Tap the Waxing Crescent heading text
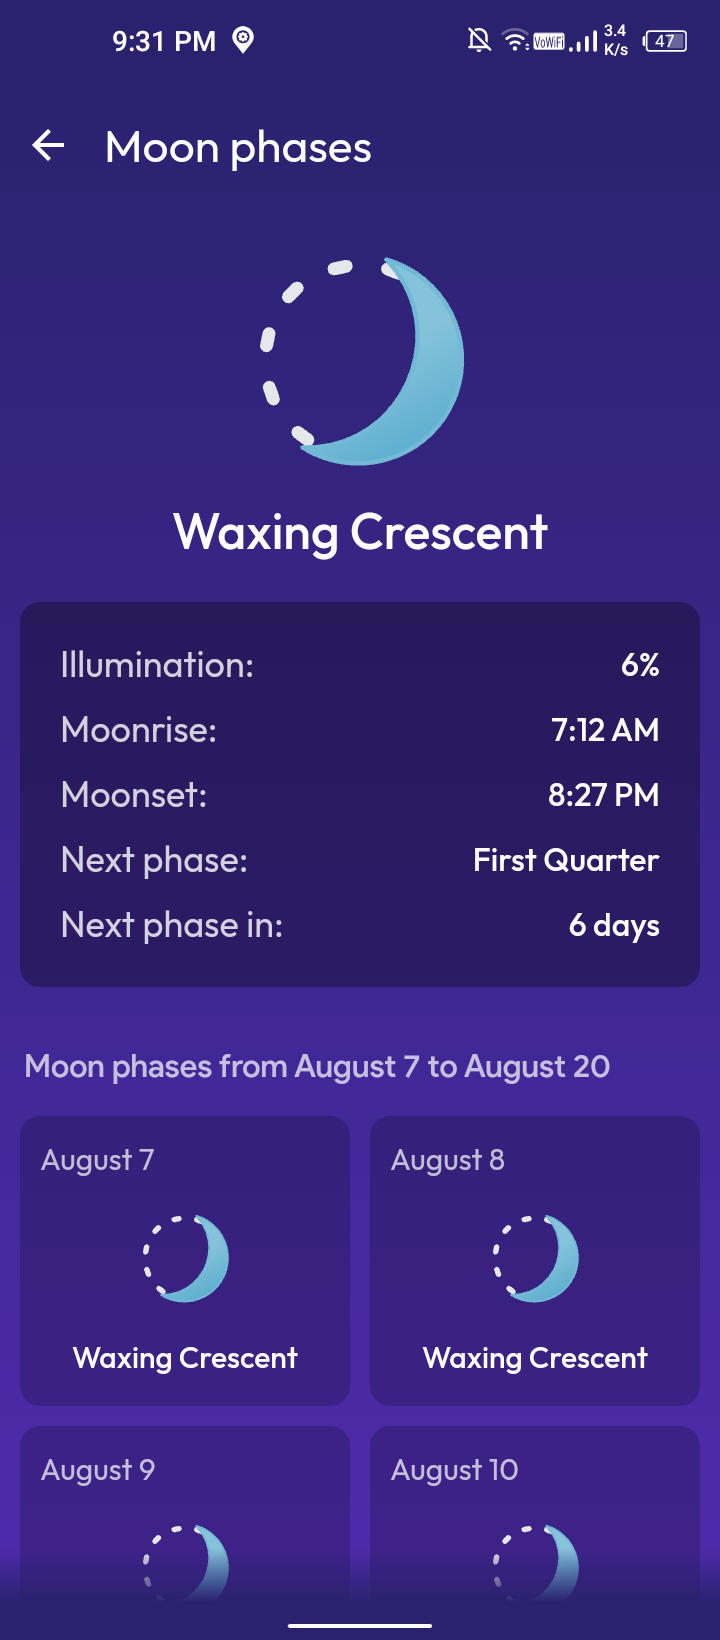The image size is (720, 1640). point(360,532)
